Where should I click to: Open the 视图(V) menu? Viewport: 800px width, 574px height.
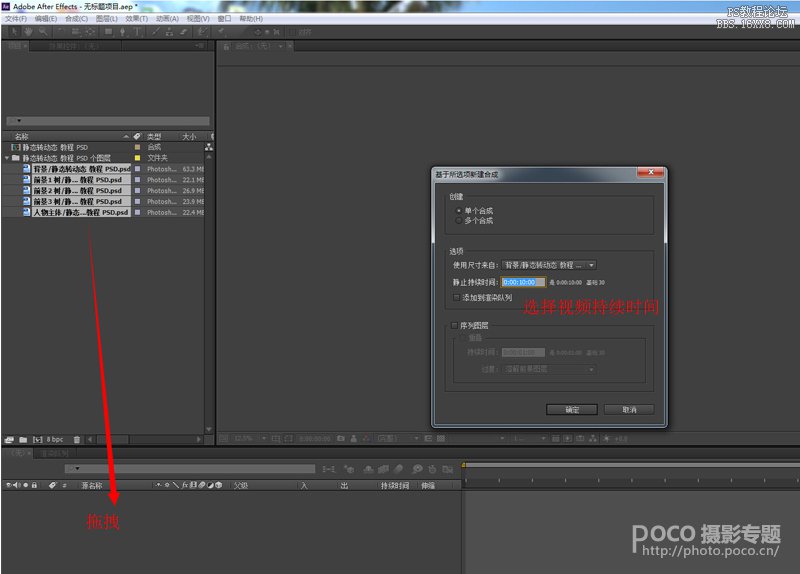click(198, 19)
